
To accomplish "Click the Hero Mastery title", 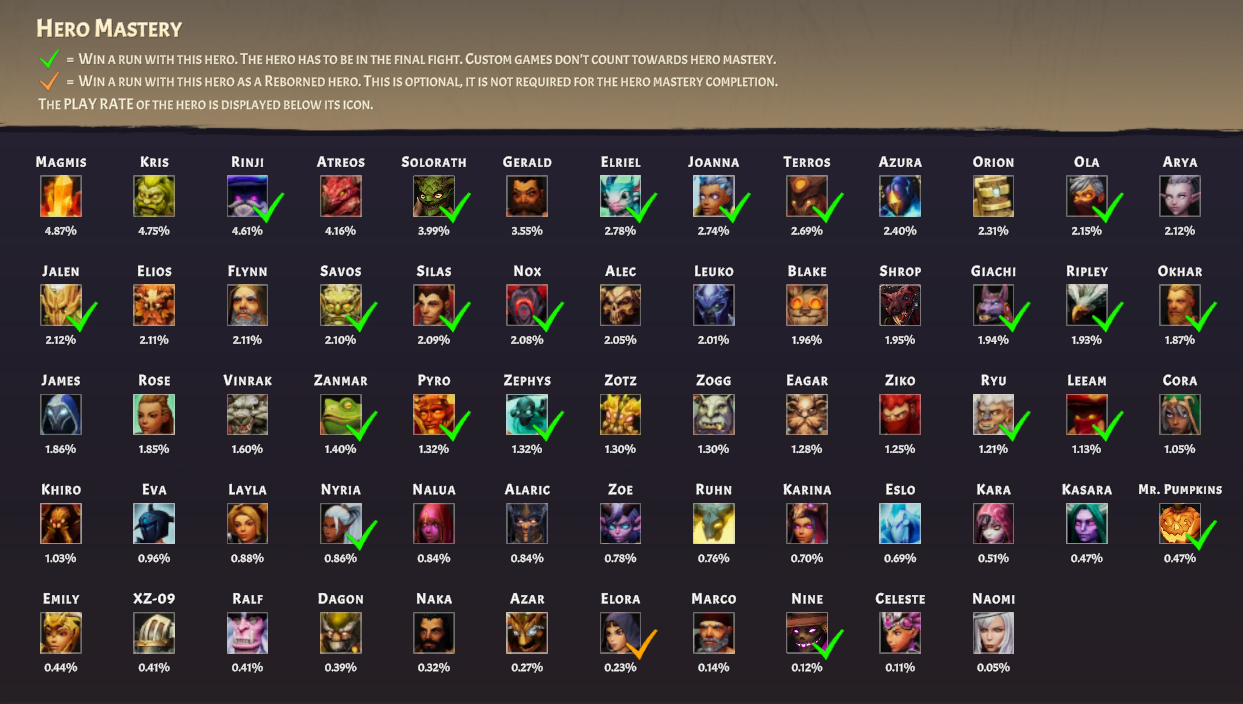I will click(109, 28).
